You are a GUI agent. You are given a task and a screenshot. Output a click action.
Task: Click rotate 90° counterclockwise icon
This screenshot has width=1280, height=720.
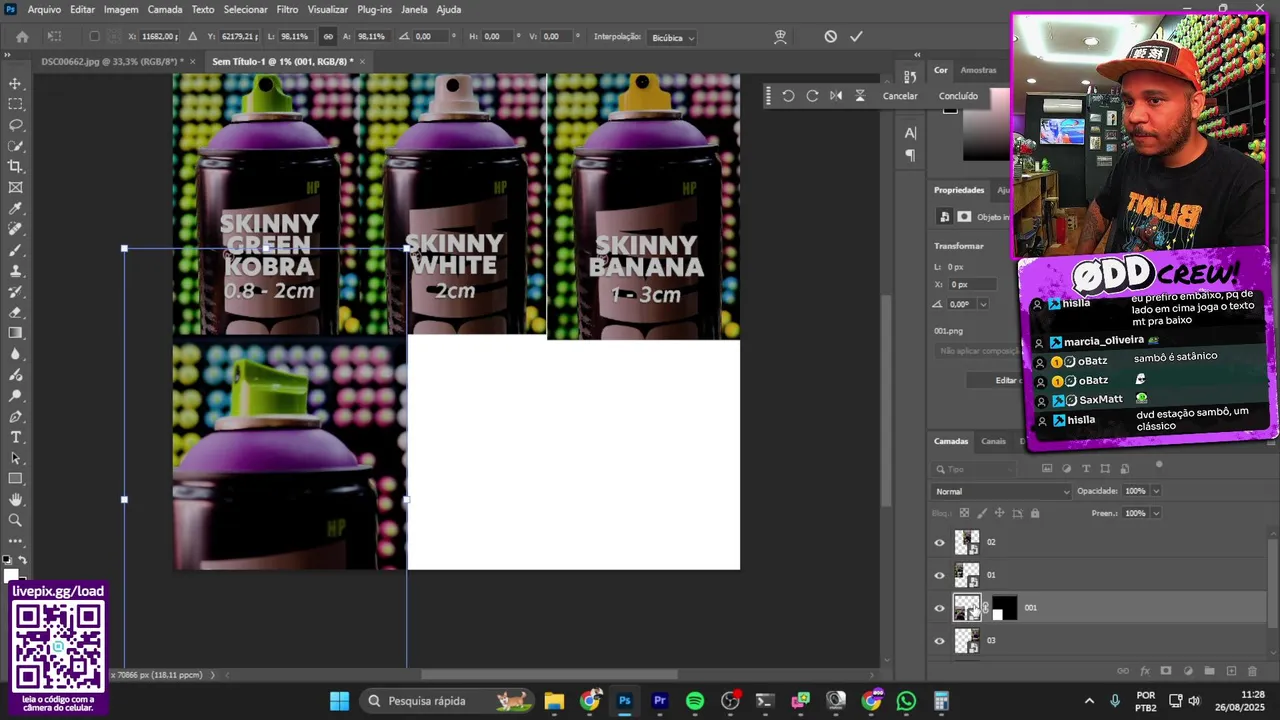(x=788, y=96)
